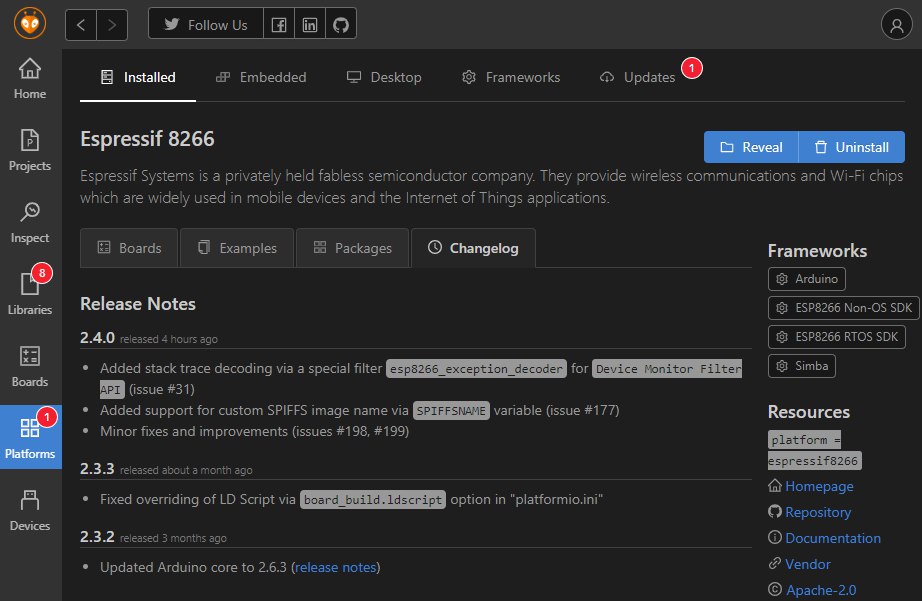Open the Facebook icon link
This screenshot has height=601, width=922.
[x=279, y=24]
